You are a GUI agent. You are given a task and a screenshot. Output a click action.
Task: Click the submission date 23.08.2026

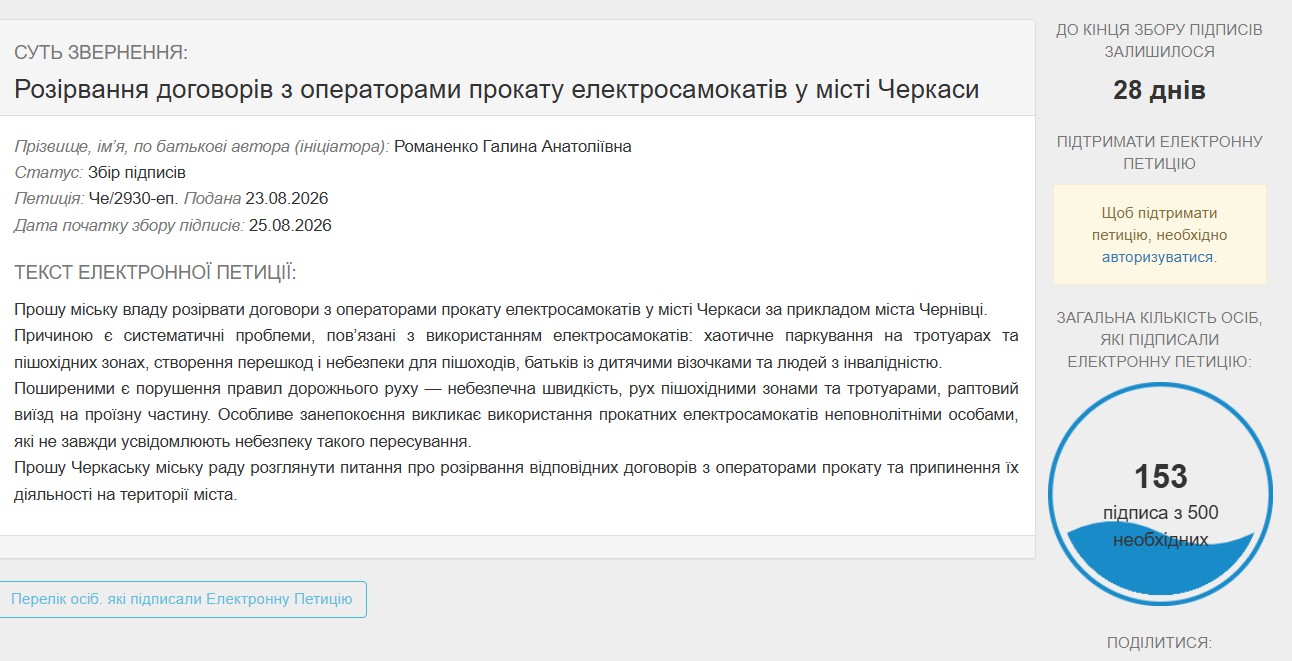tap(287, 198)
